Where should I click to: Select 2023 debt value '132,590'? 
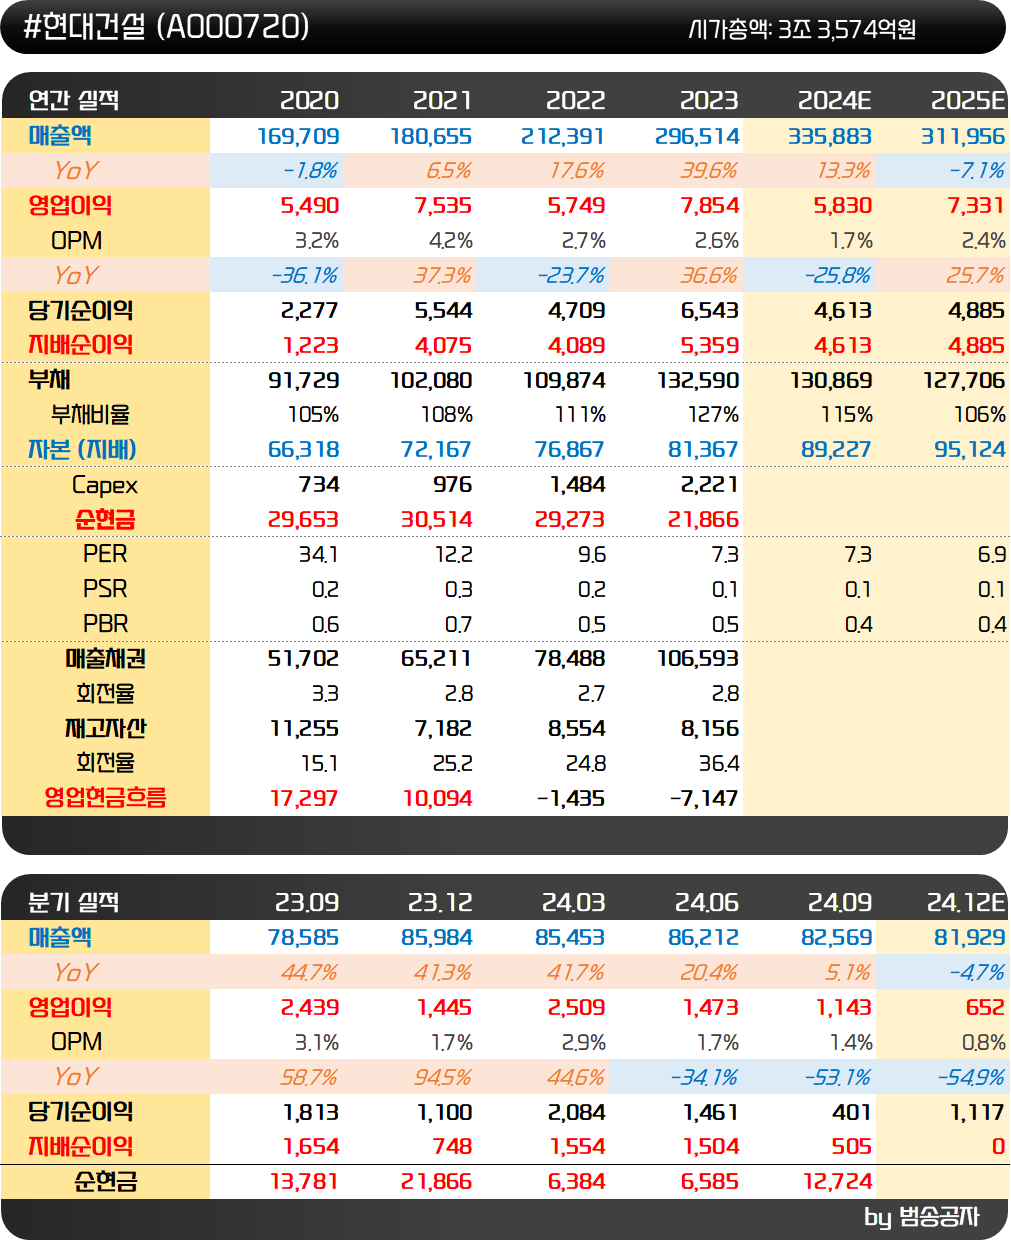(x=698, y=380)
